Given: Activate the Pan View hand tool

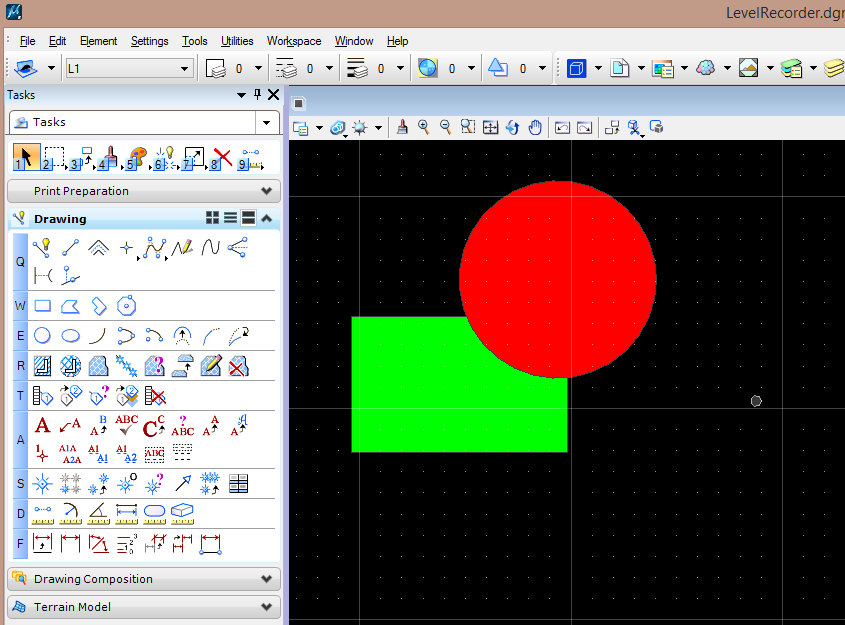Looking at the screenshot, I should [x=535, y=127].
